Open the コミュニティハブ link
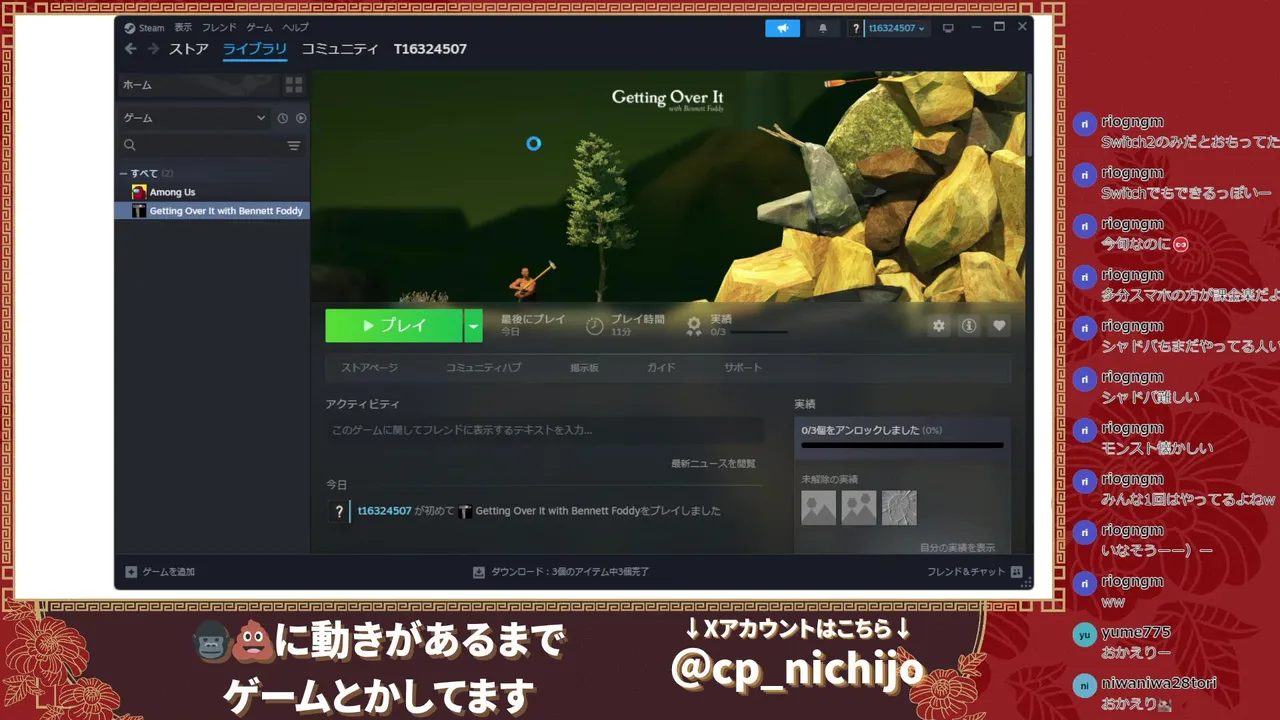Viewport: 1280px width, 720px height. pyautogui.click(x=484, y=368)
